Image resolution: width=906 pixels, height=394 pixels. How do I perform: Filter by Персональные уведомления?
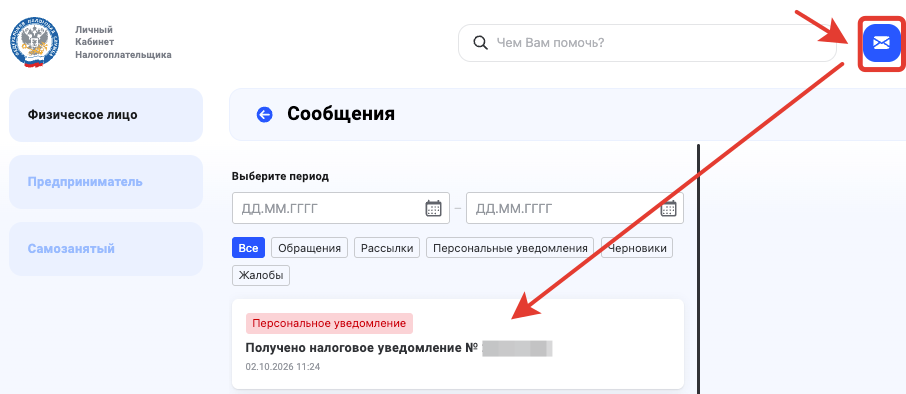tap(510, 248)
